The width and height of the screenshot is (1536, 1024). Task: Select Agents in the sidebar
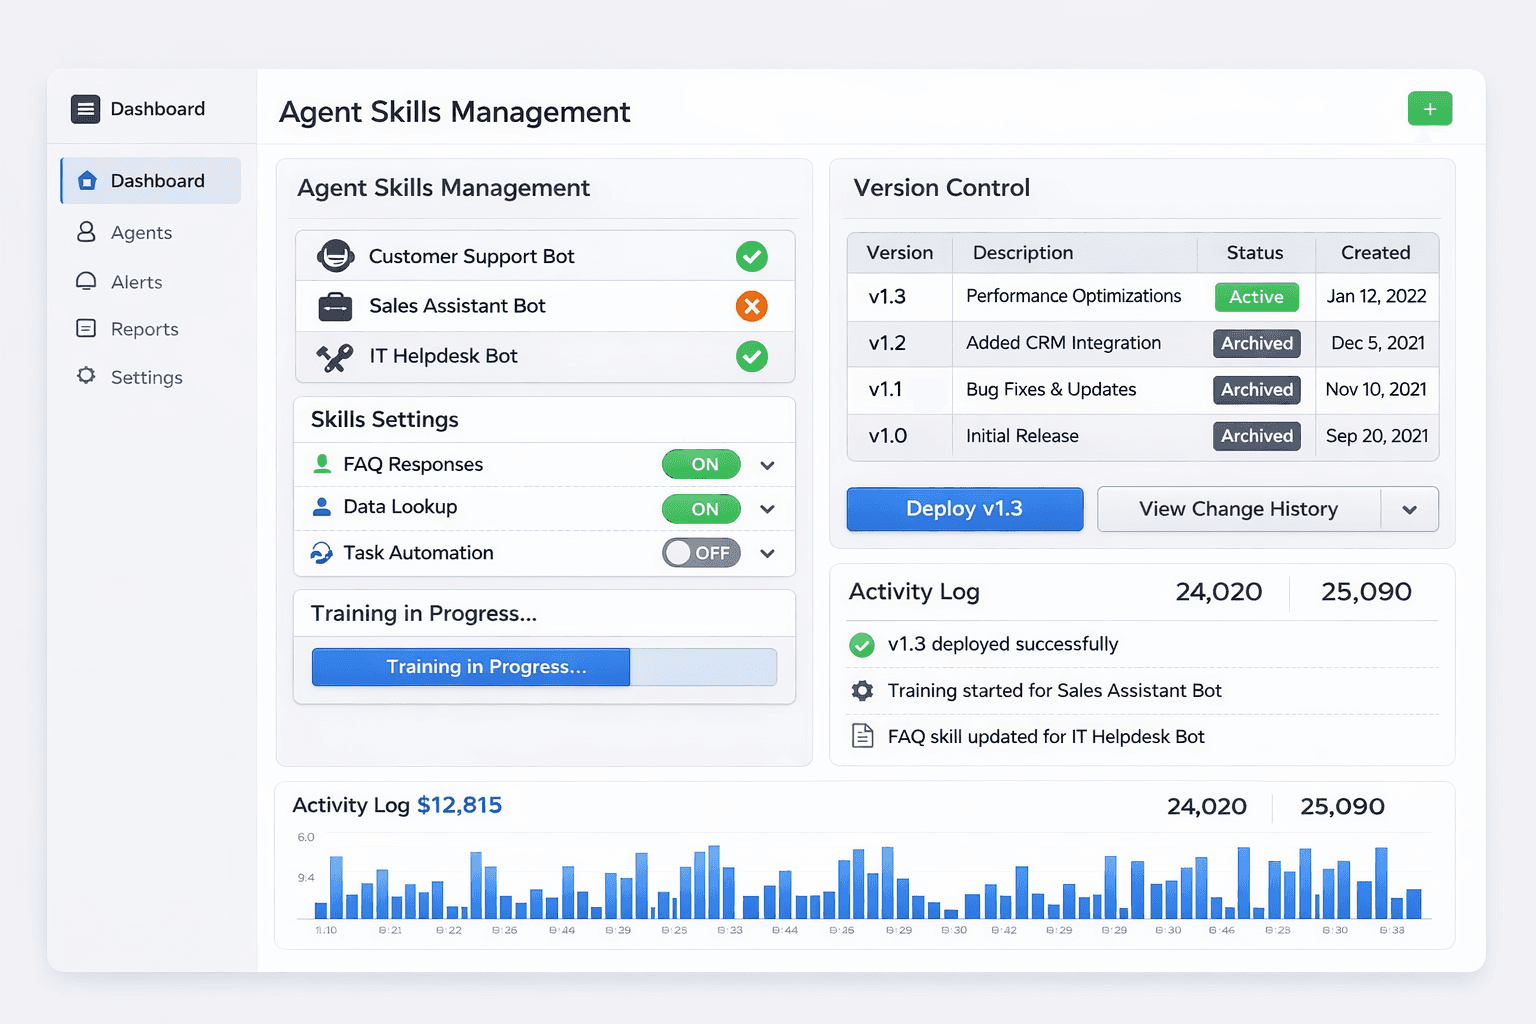[x=86, y=232]
